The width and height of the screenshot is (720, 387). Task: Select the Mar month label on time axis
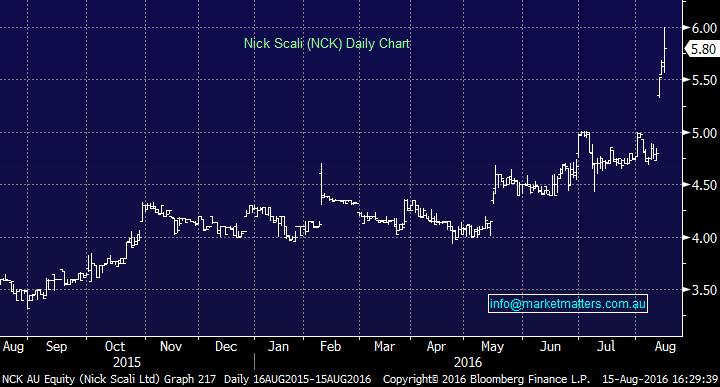point(384,346)
